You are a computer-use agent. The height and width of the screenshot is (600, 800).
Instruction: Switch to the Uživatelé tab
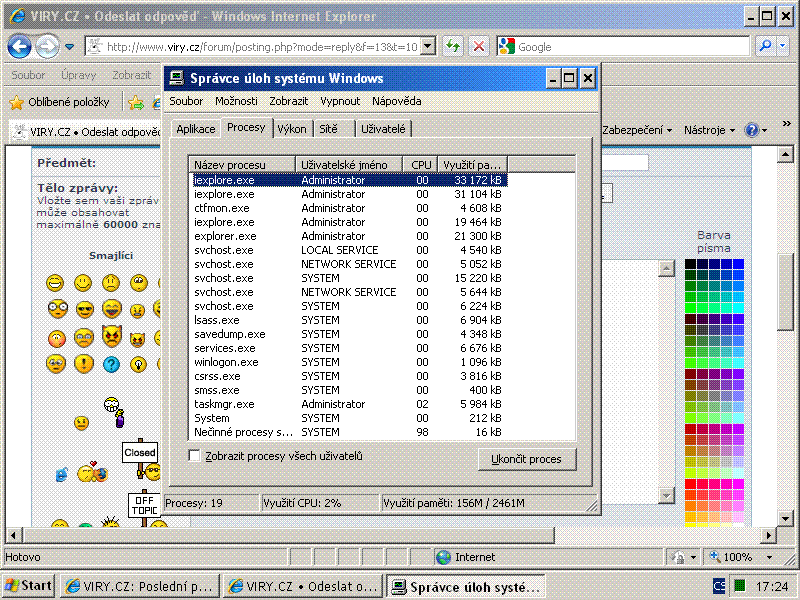383,129
